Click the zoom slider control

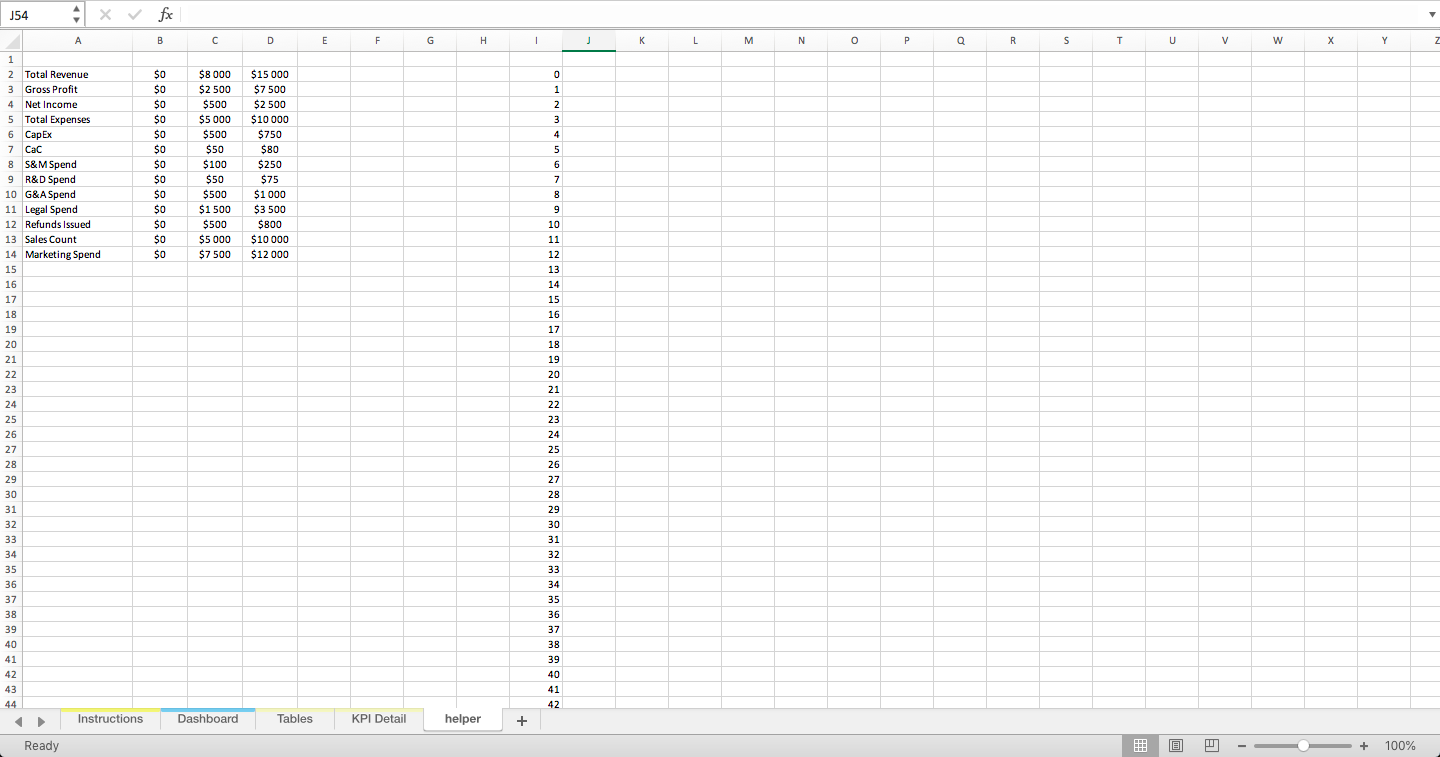click(1302, 745)
